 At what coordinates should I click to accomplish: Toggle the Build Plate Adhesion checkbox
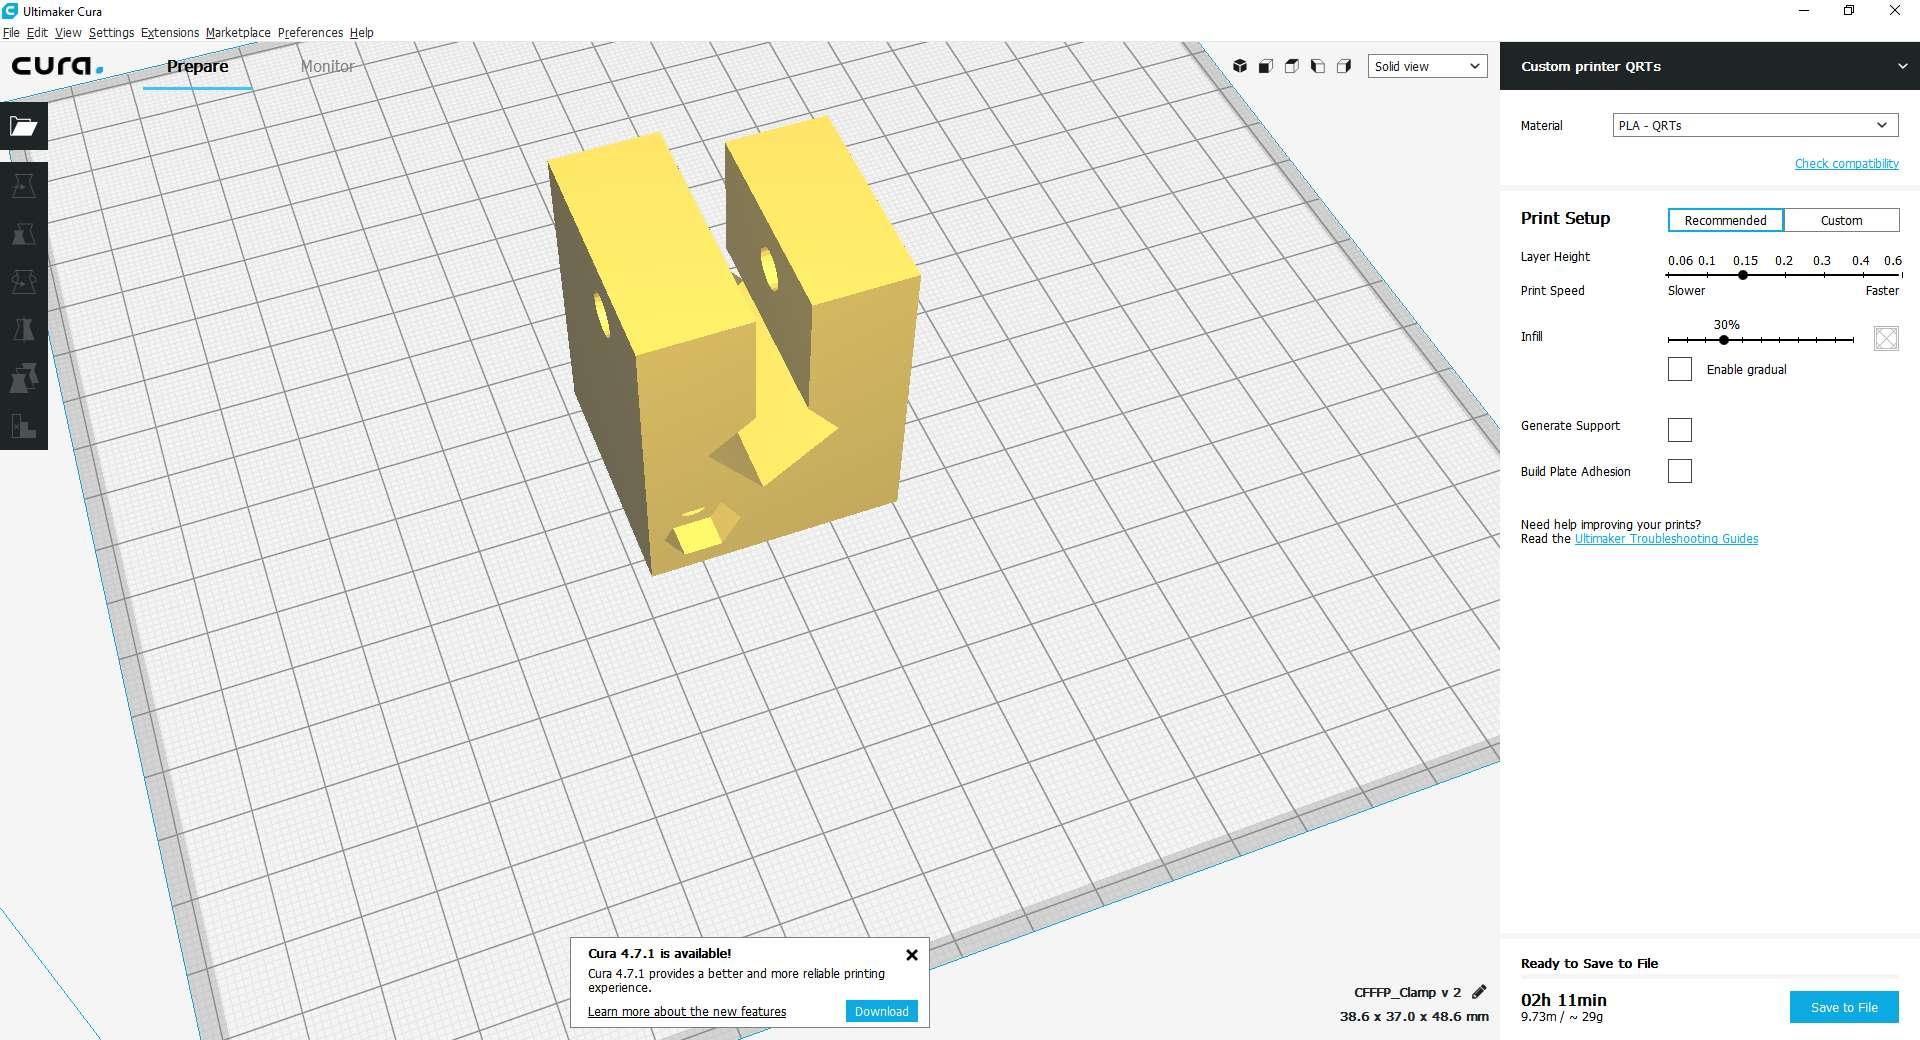[1680, 471]
